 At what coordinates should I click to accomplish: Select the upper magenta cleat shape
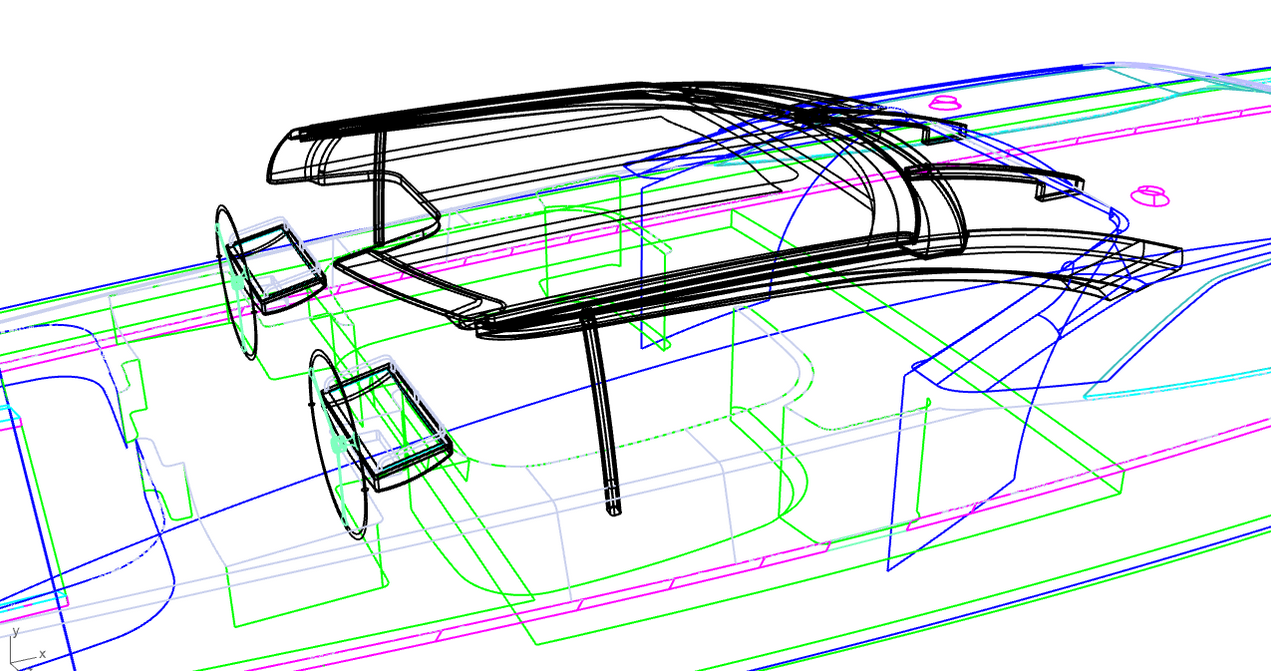coord(945,103)
